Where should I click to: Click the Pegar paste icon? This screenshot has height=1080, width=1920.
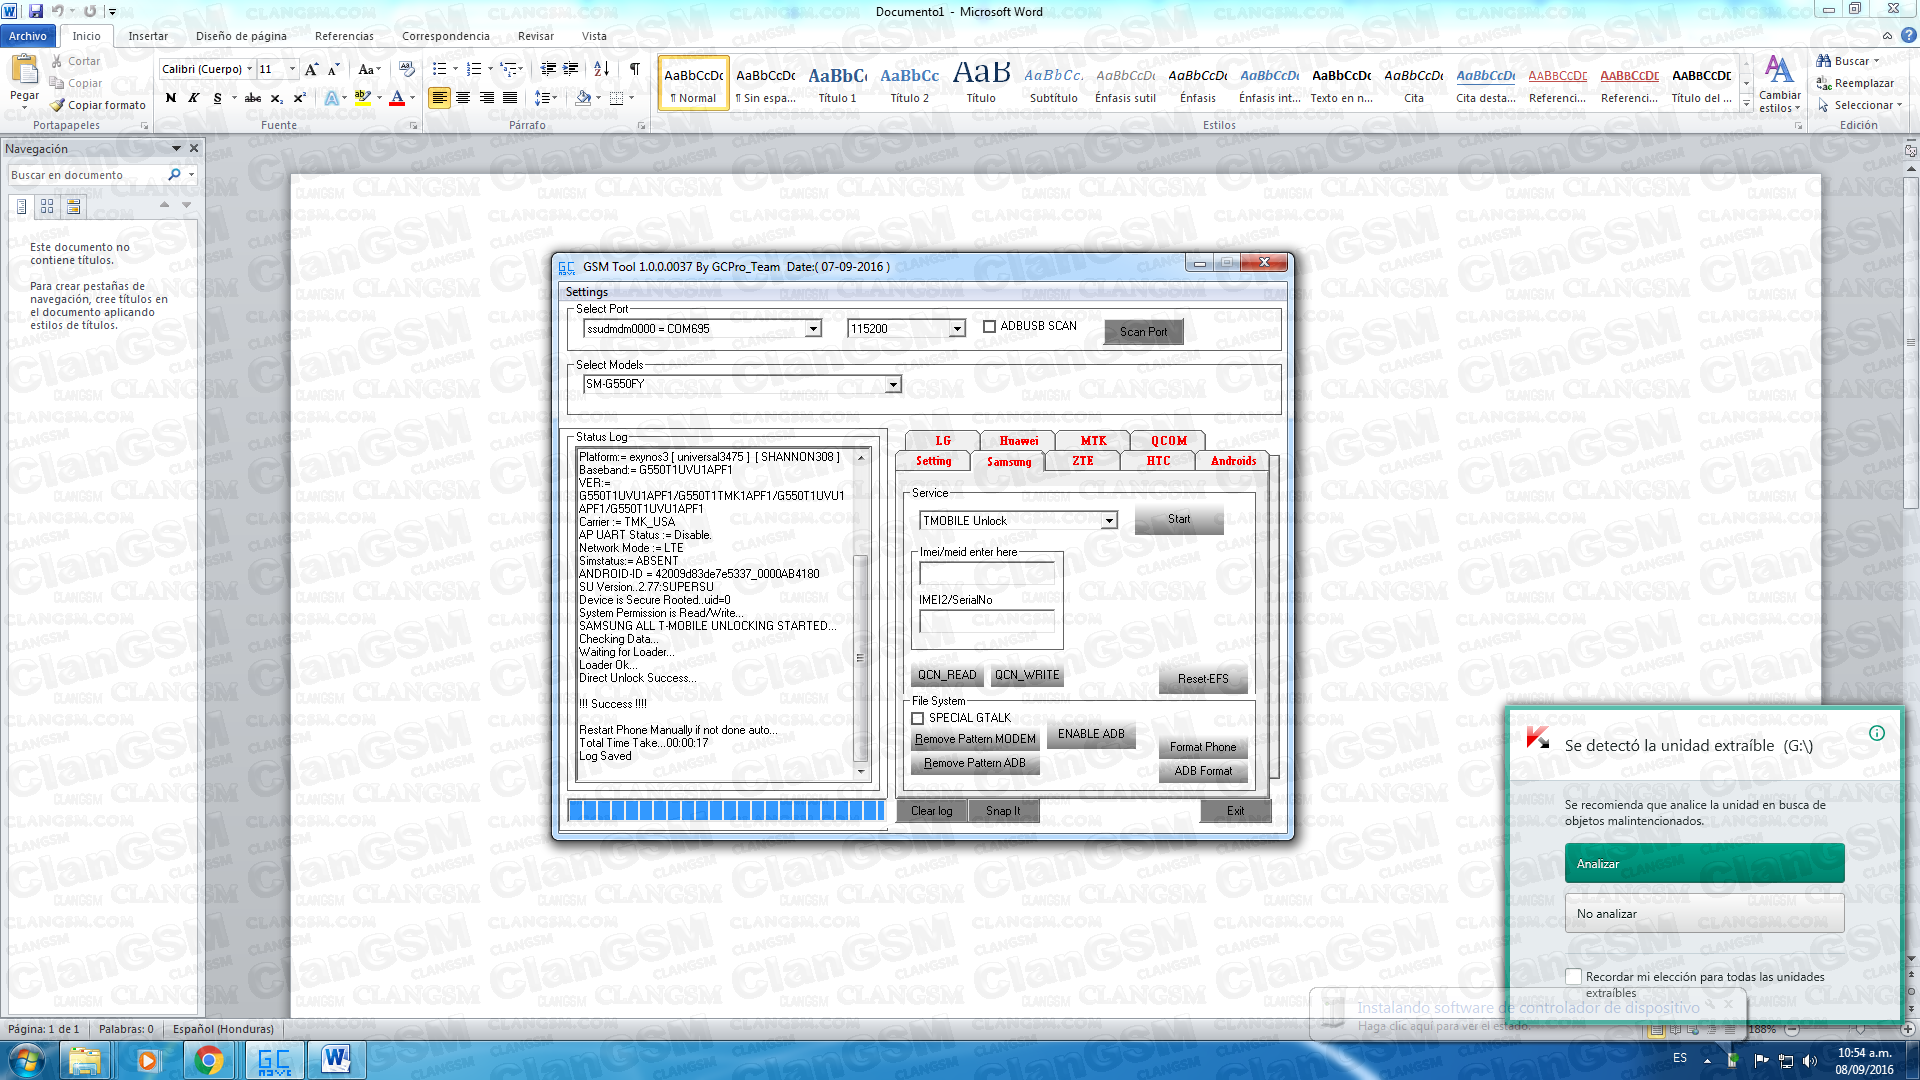[x=24, y=70]
